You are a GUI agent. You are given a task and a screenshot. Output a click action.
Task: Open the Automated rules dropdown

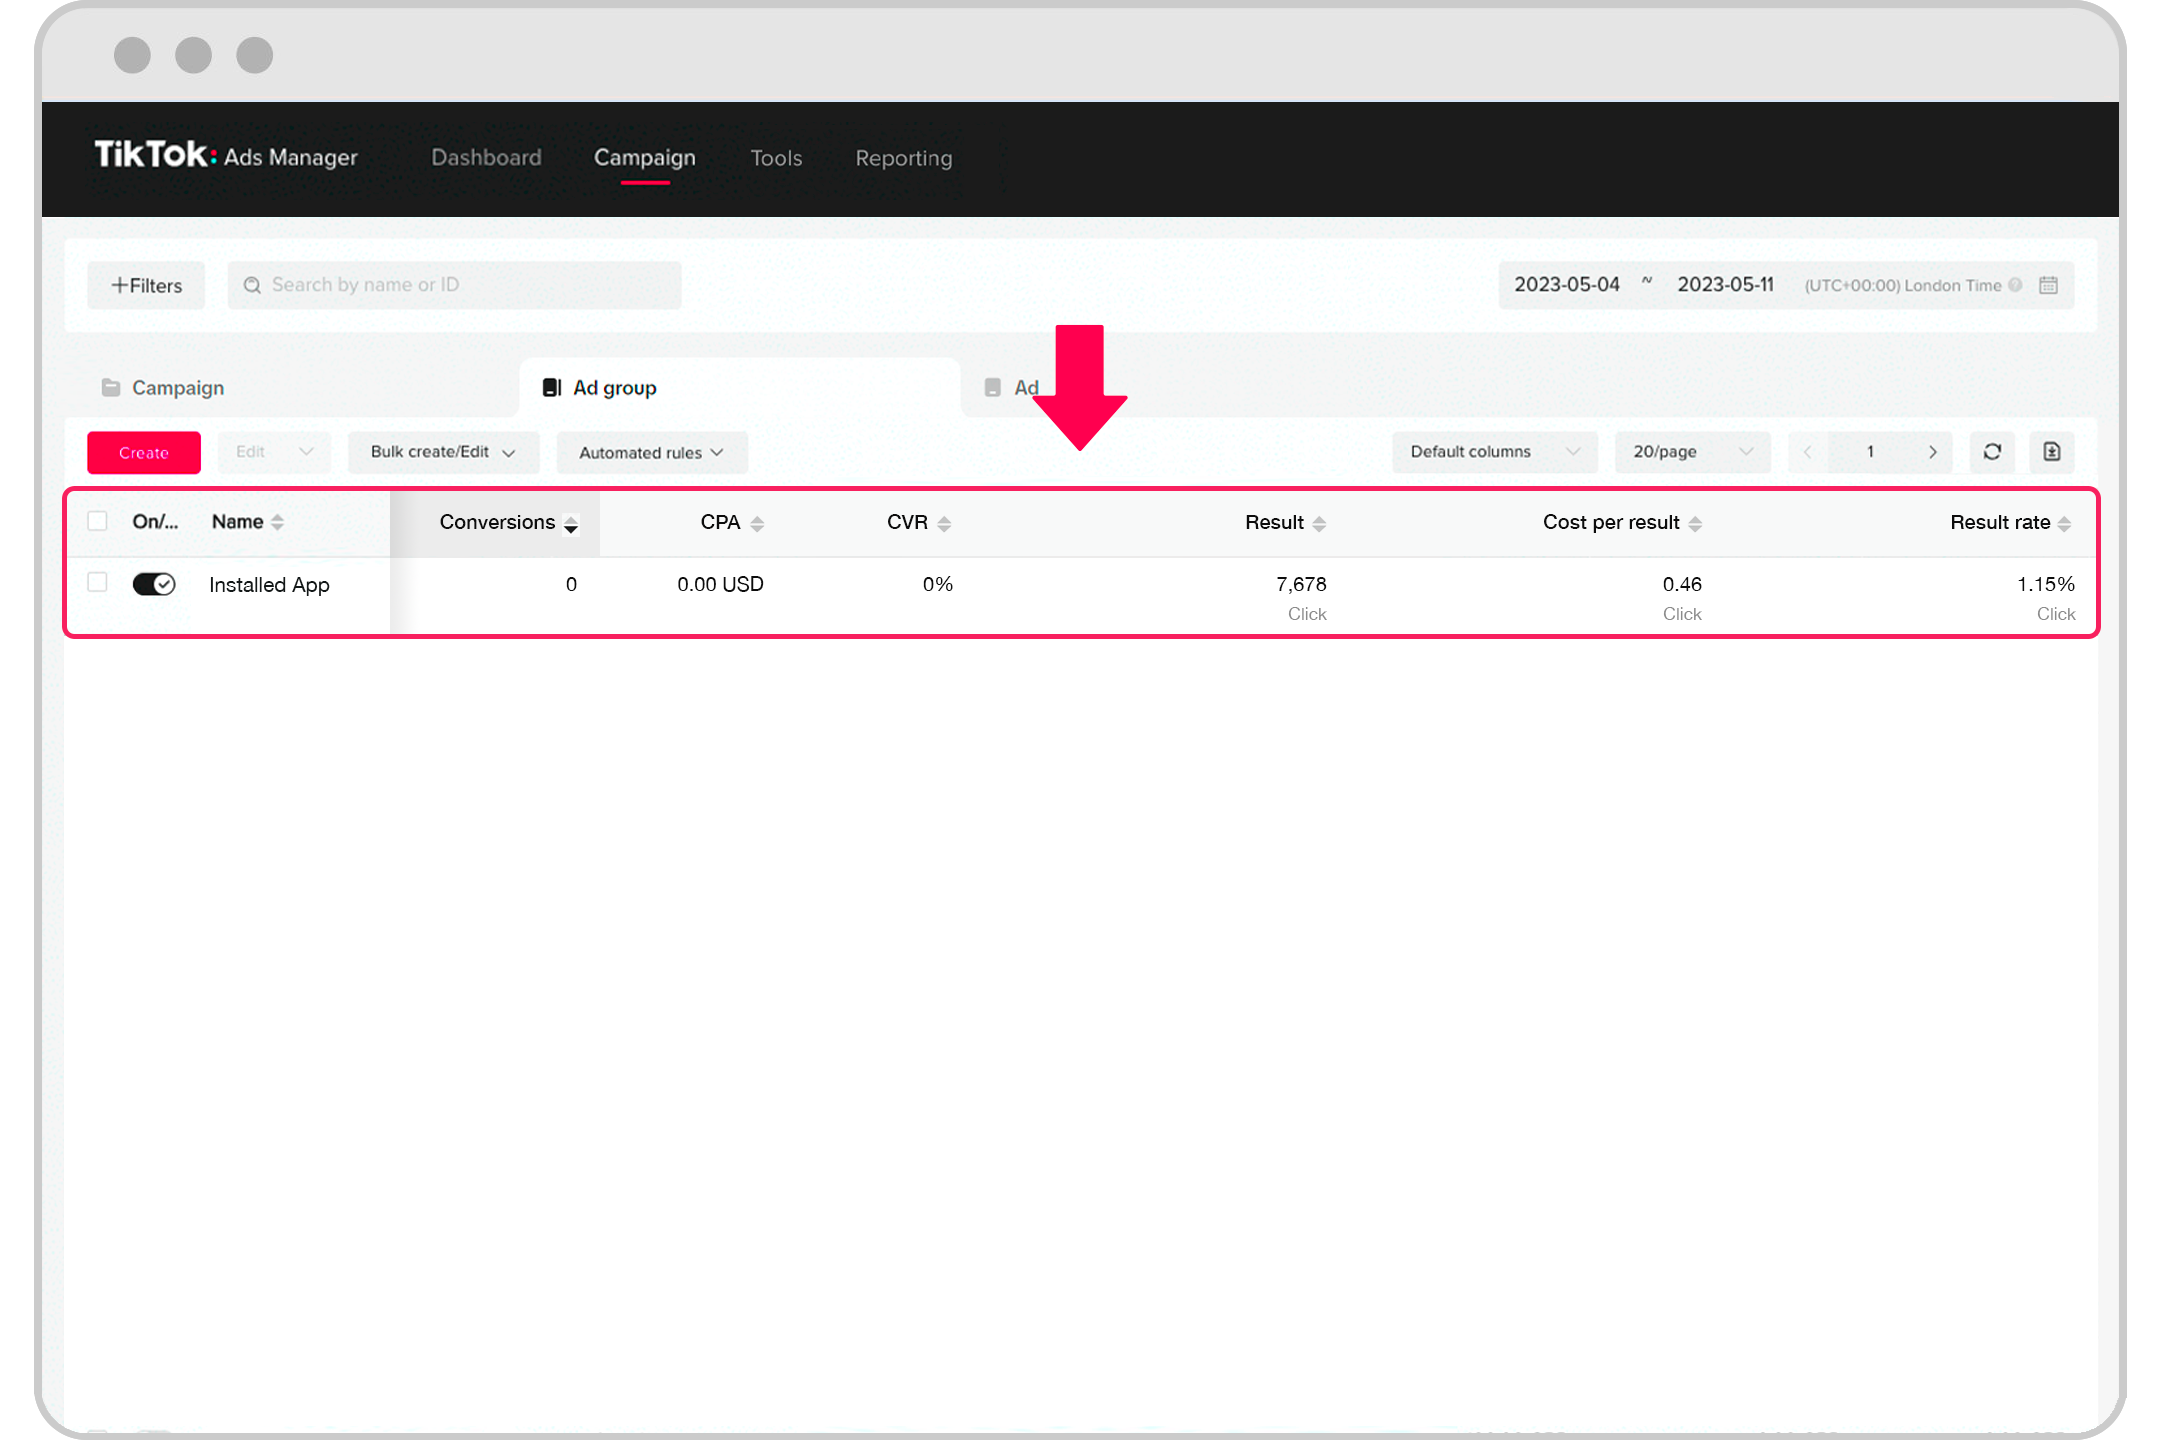tap(651, 453)
